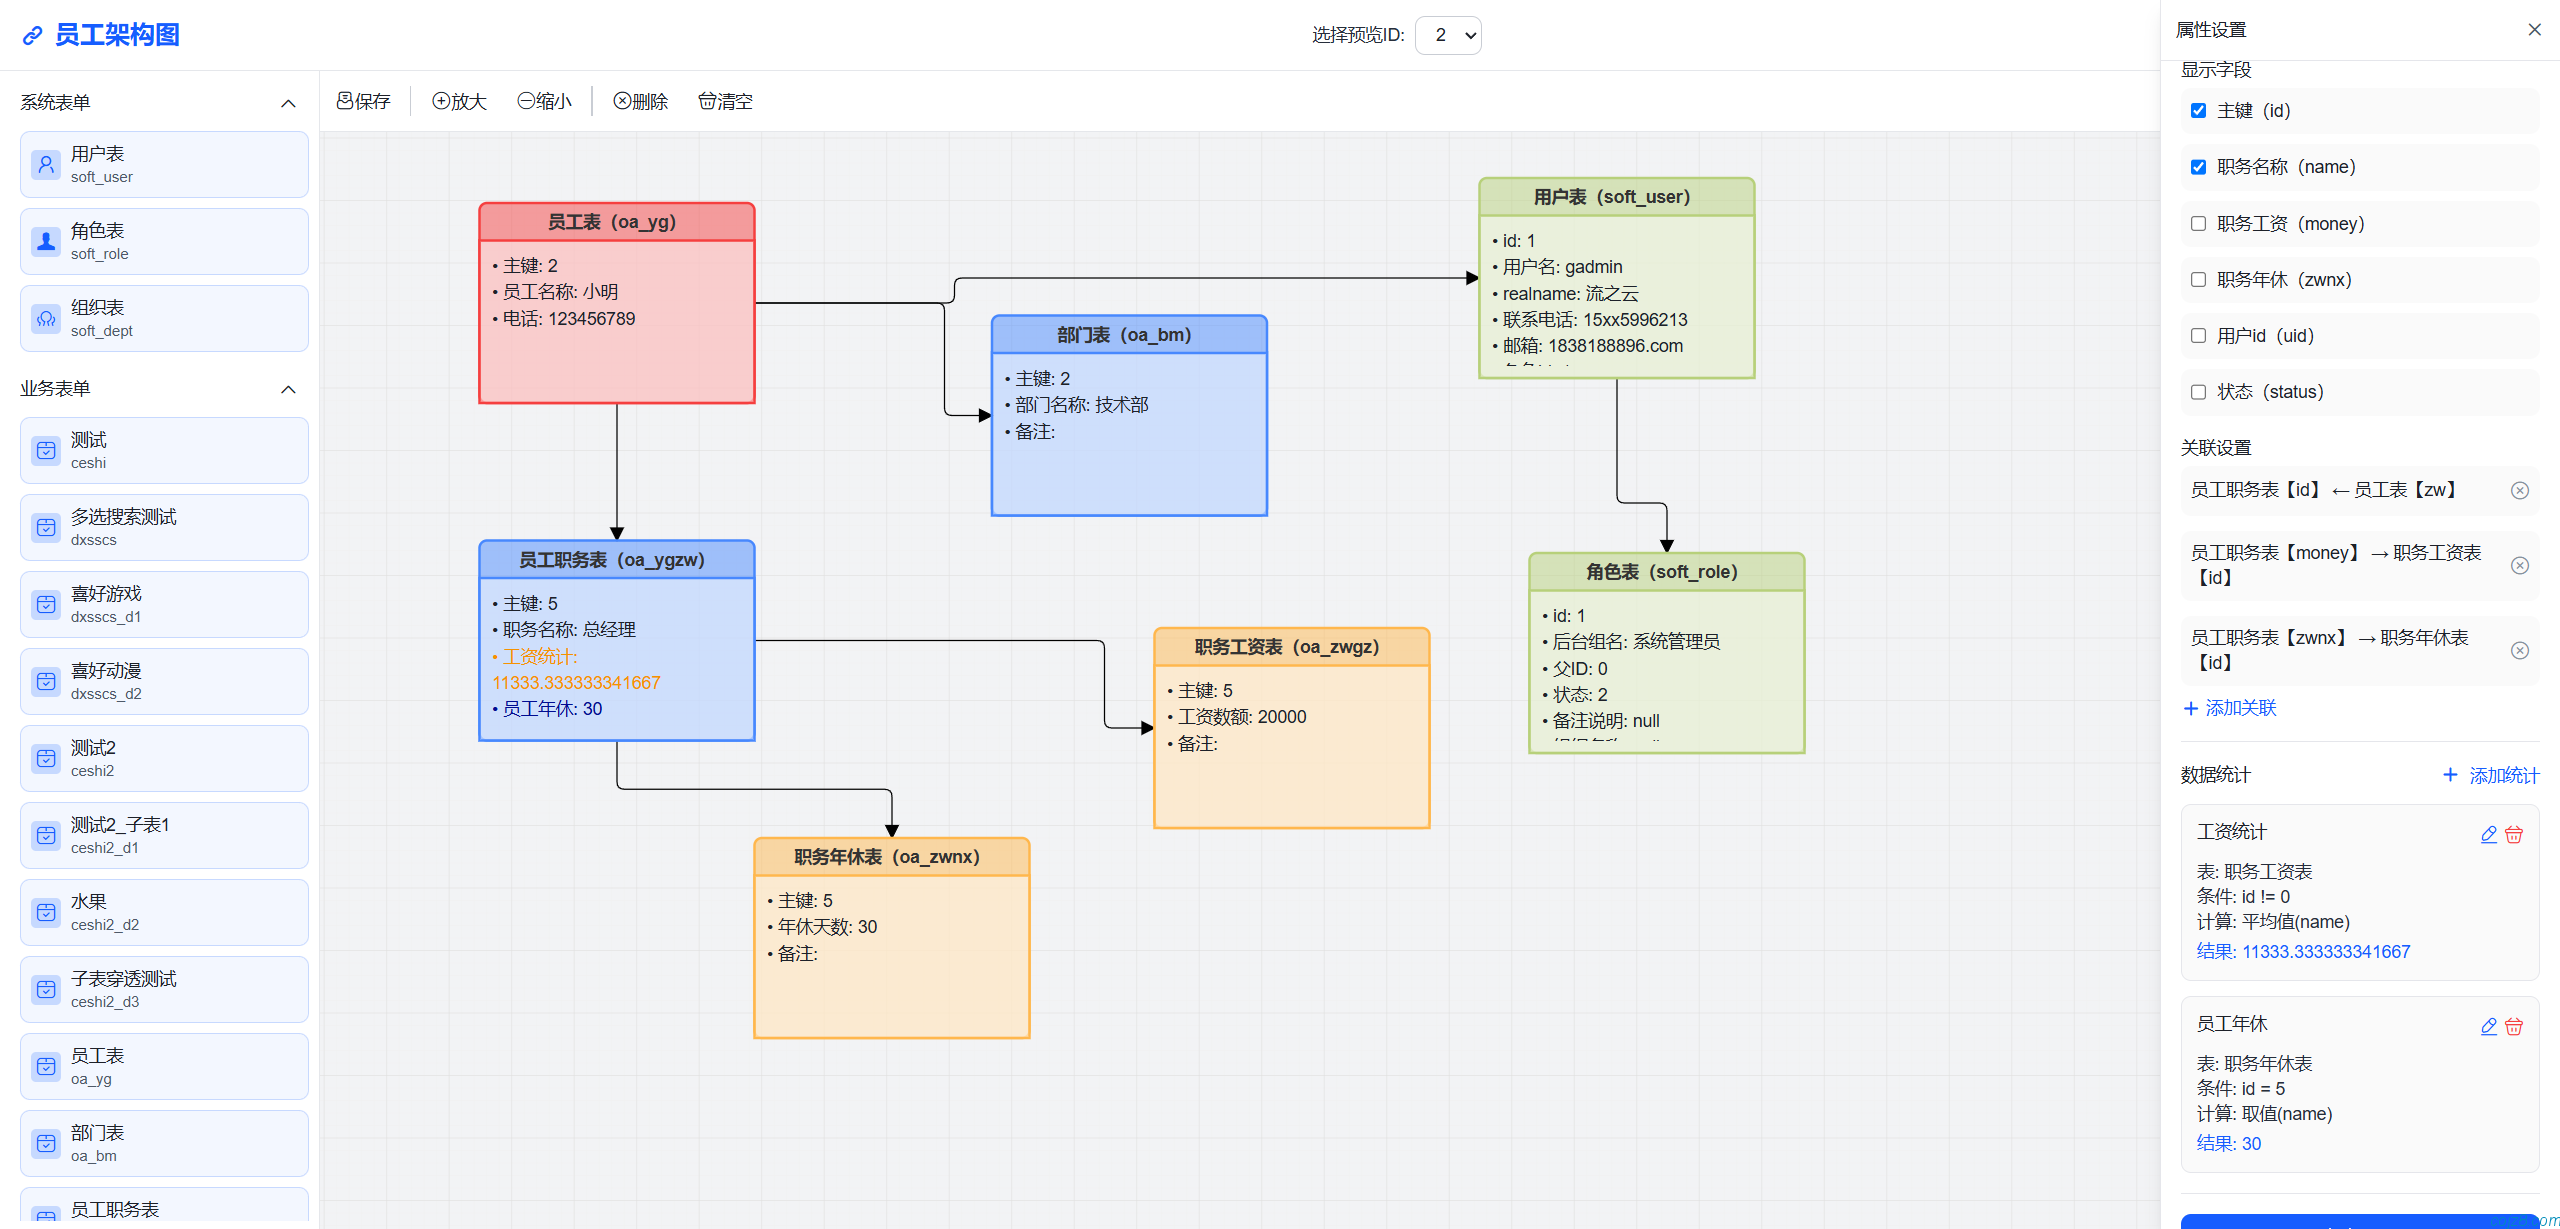This screenshot has width=2560, height=1229.
Task: Enable the 职务工资 (money) checkbox
Action: [x=2198, y=223]
